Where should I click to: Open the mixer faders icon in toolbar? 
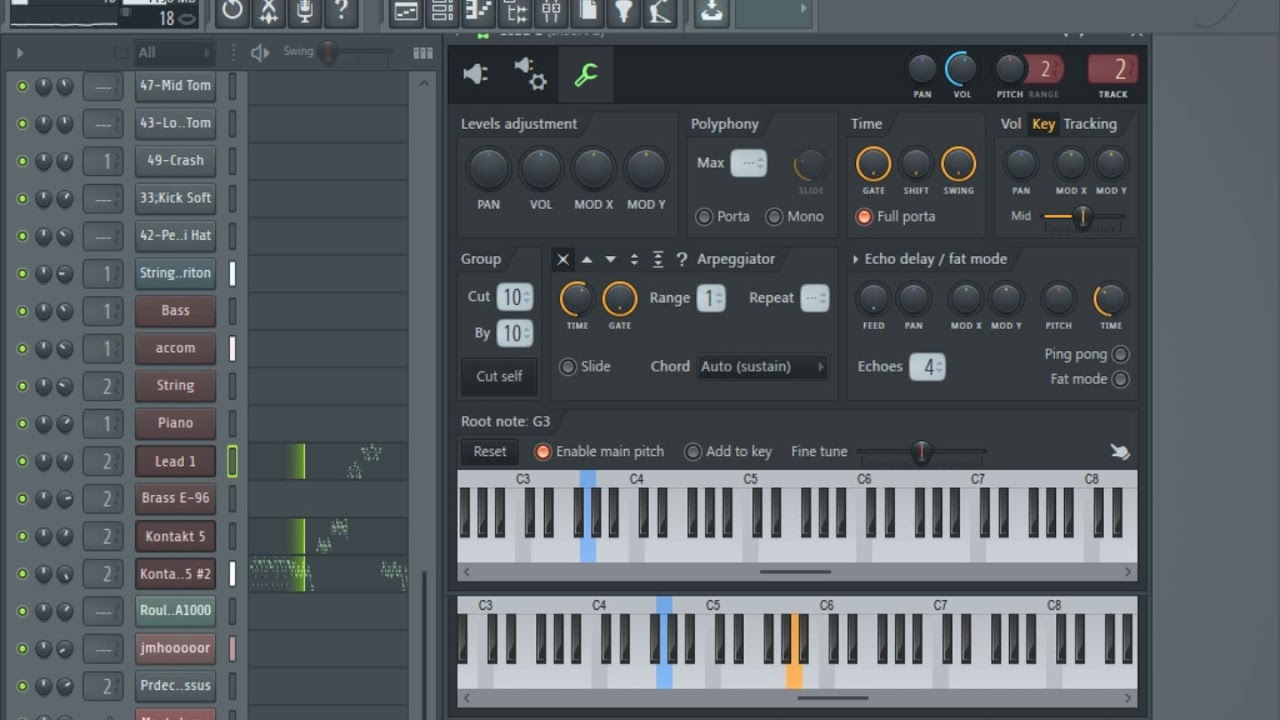pos(551,12)
